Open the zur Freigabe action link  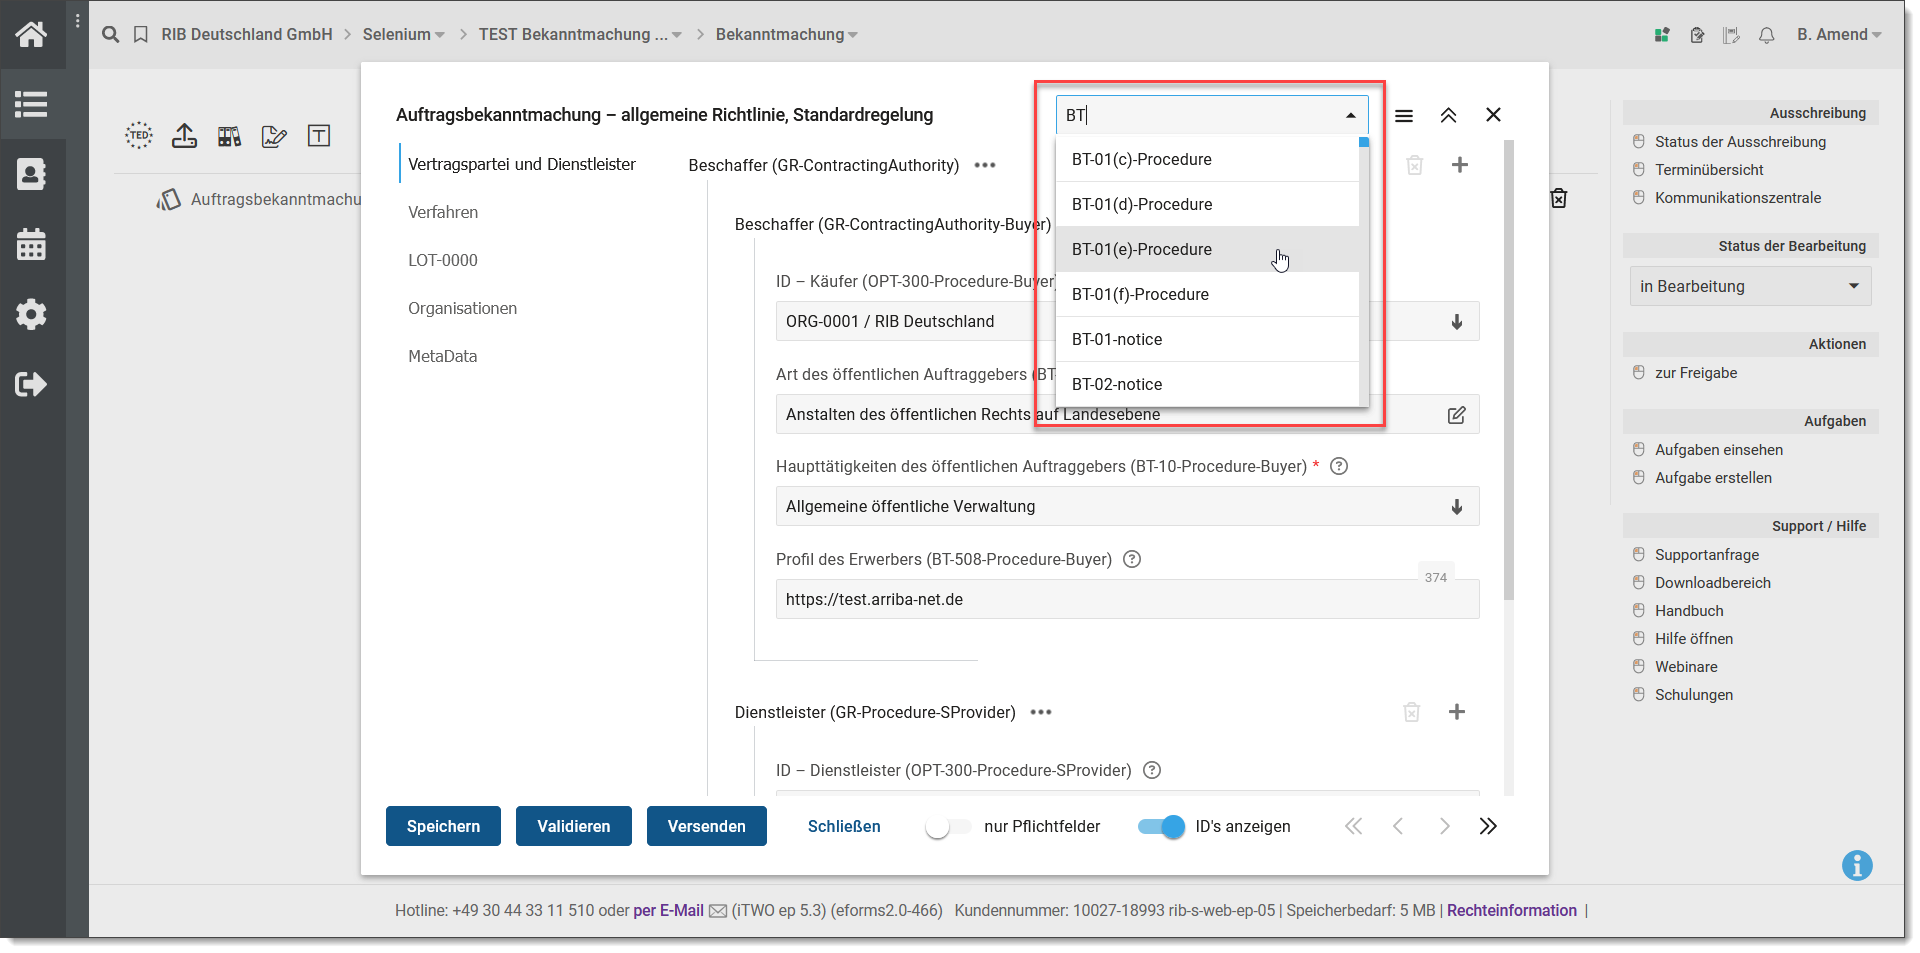[1696, 373]
